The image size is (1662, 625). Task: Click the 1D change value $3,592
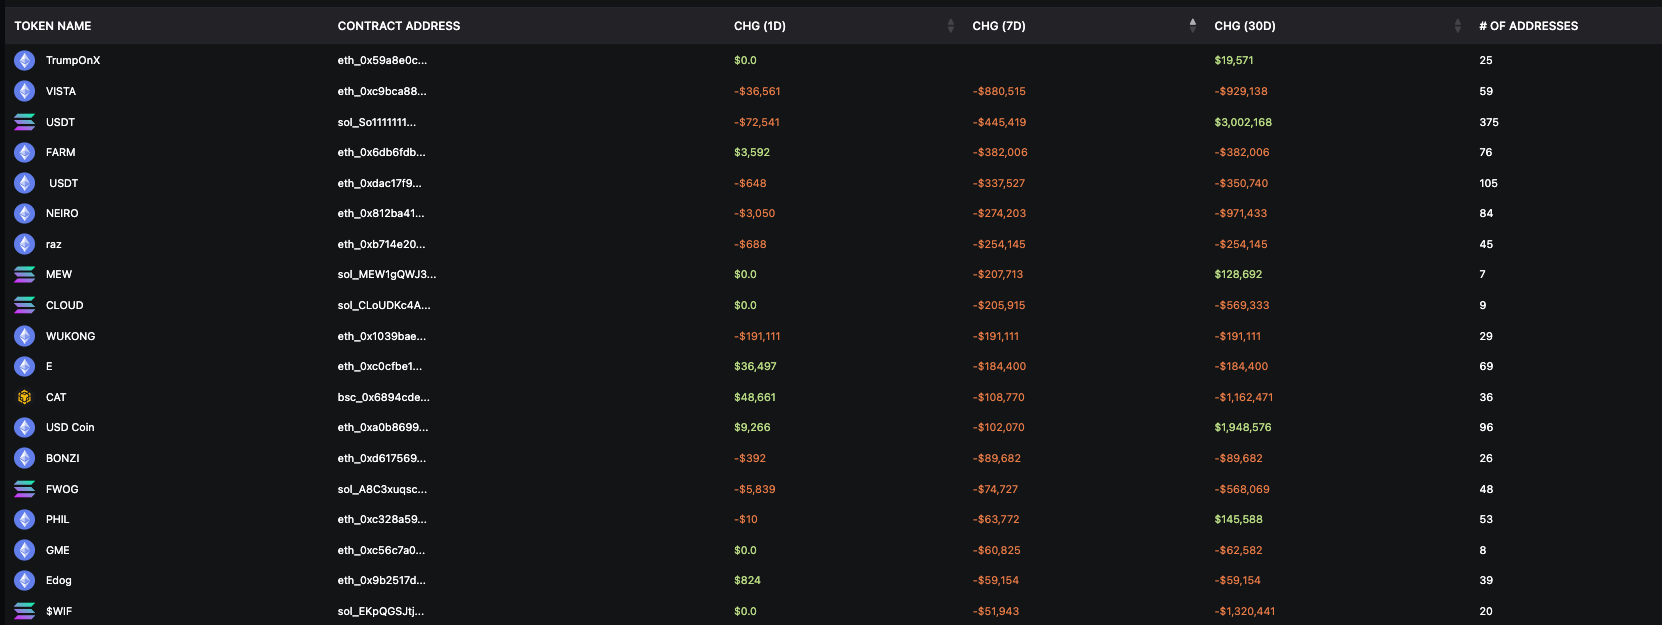[x=752, y=152]
